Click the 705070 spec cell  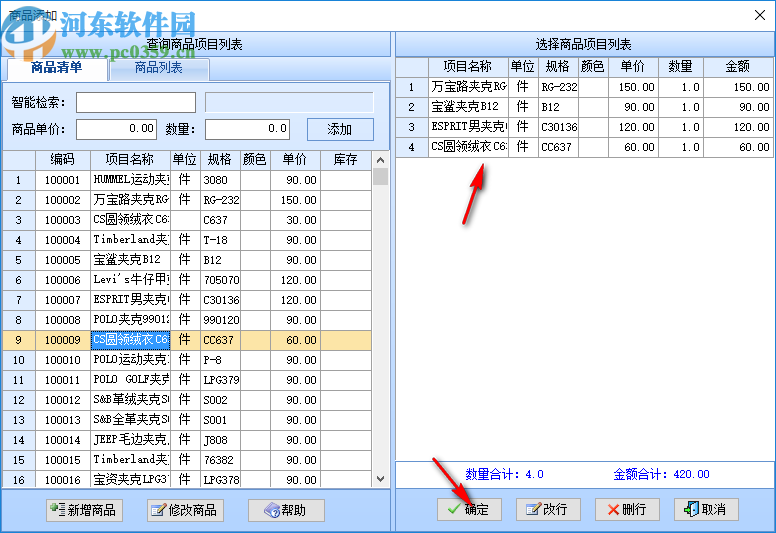tap(221, 280)
